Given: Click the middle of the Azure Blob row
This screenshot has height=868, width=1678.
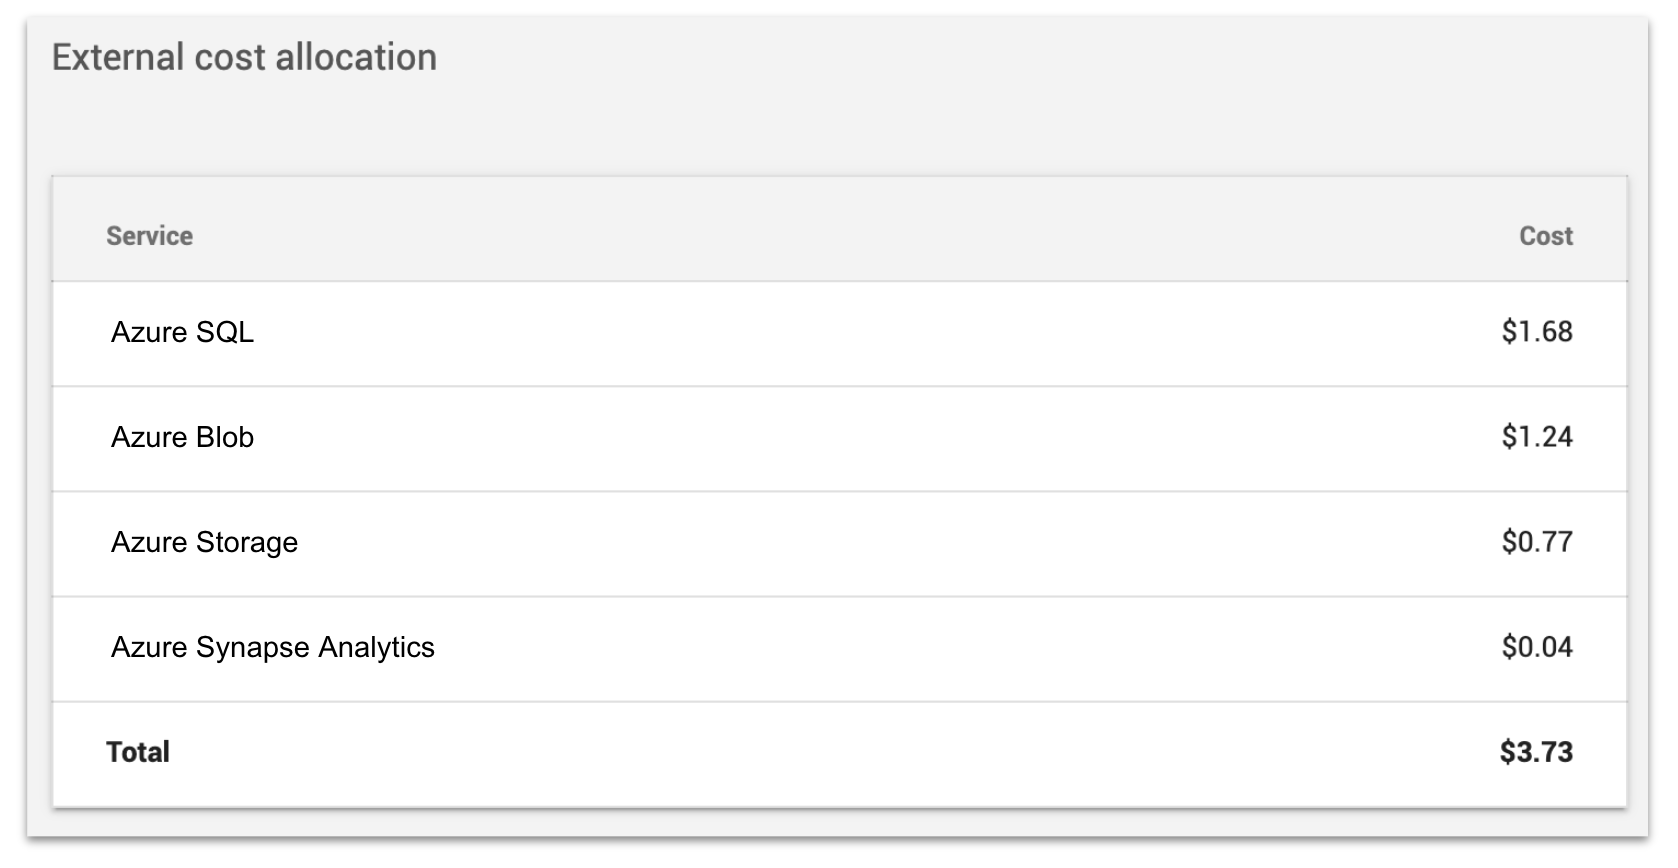Looking at the screenshot, I should [x=840, y=439].
